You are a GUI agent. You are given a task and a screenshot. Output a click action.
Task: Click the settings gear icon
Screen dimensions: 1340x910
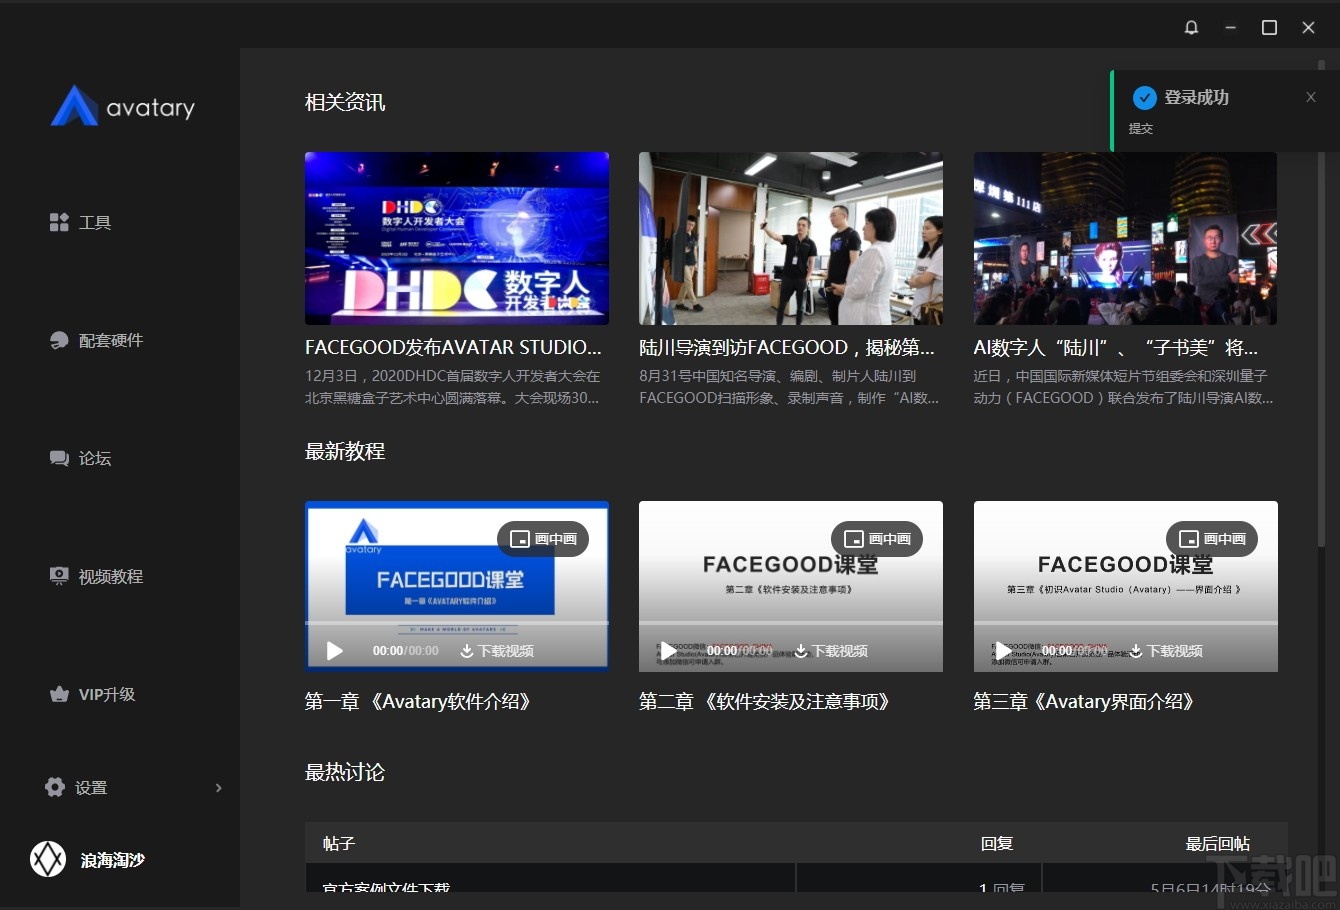tap(55, 787)
